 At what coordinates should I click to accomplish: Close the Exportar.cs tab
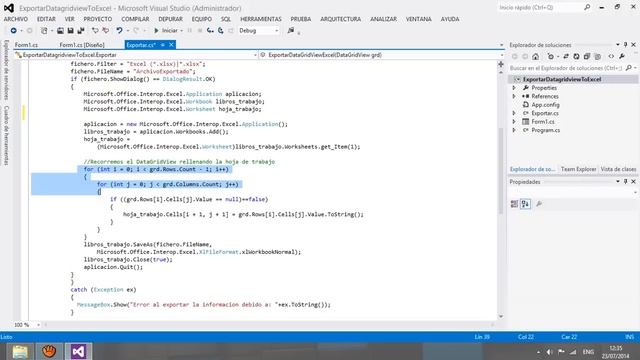pos(171,45)
